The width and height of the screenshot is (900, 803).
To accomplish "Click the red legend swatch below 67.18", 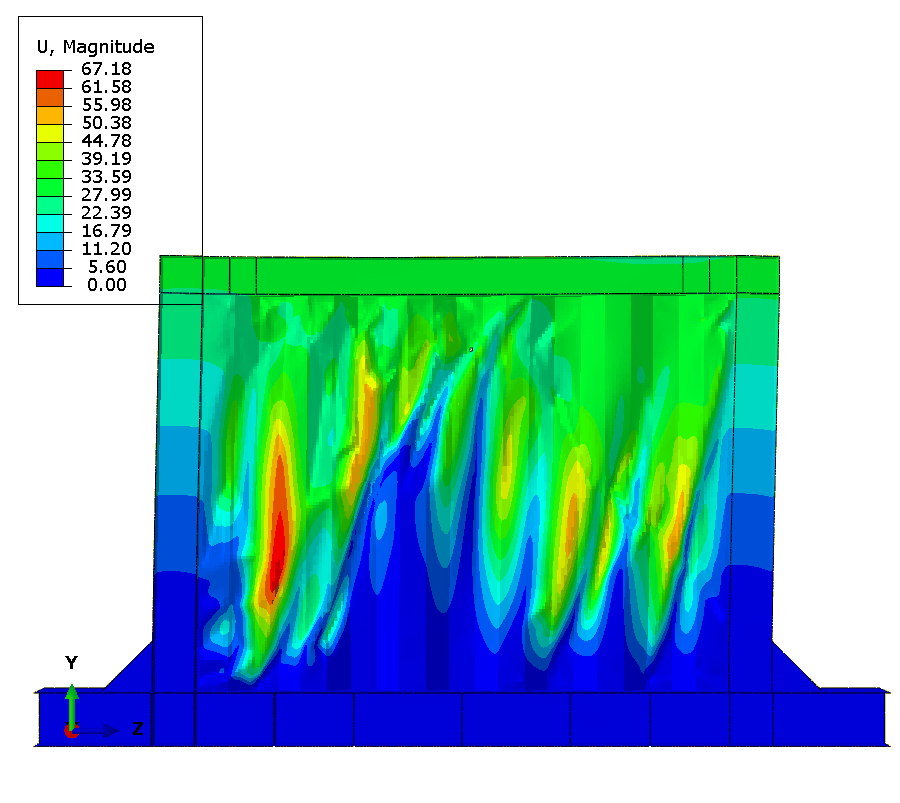I will point(50,78).
